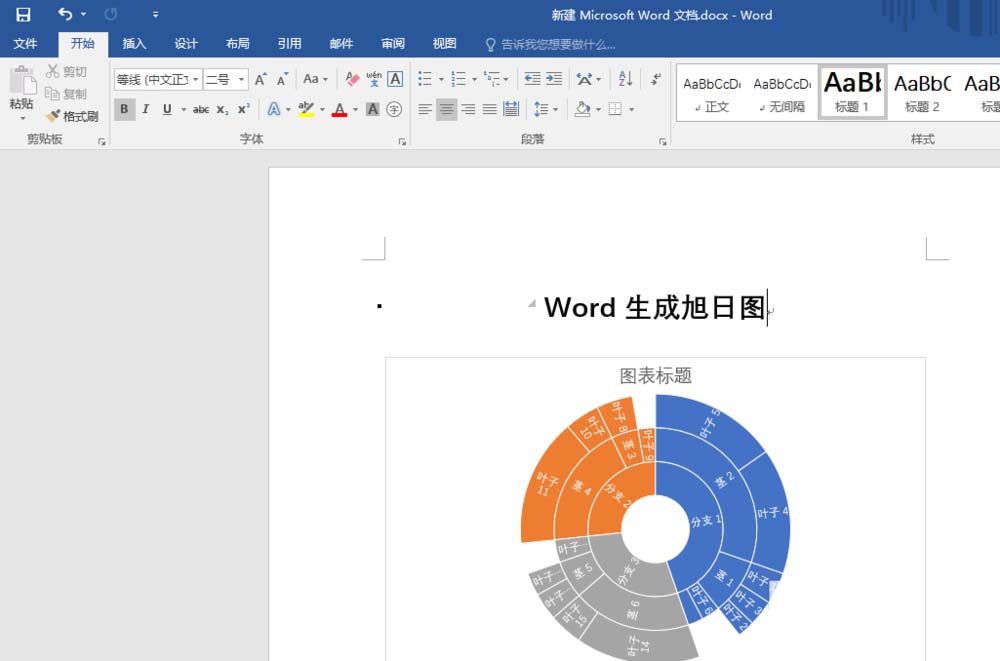Viewport: 1000px width, 661px height.
Task: Apply superscript formatting
Action: pyautogui.click(x=244, y=109)
